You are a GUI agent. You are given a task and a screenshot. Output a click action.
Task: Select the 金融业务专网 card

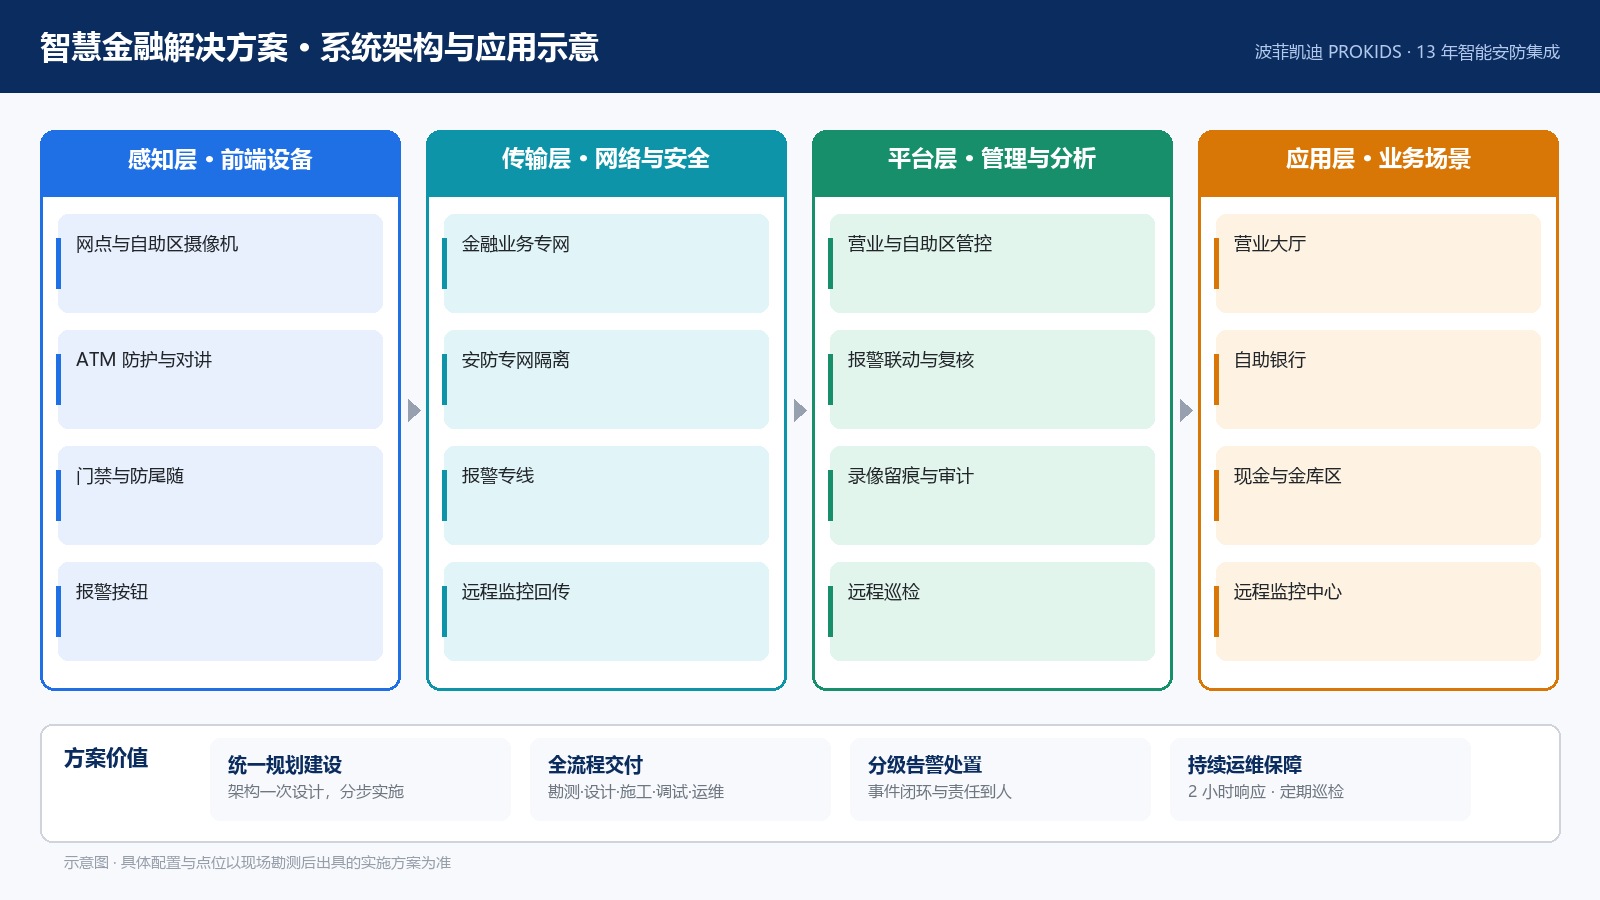point(606,263)
